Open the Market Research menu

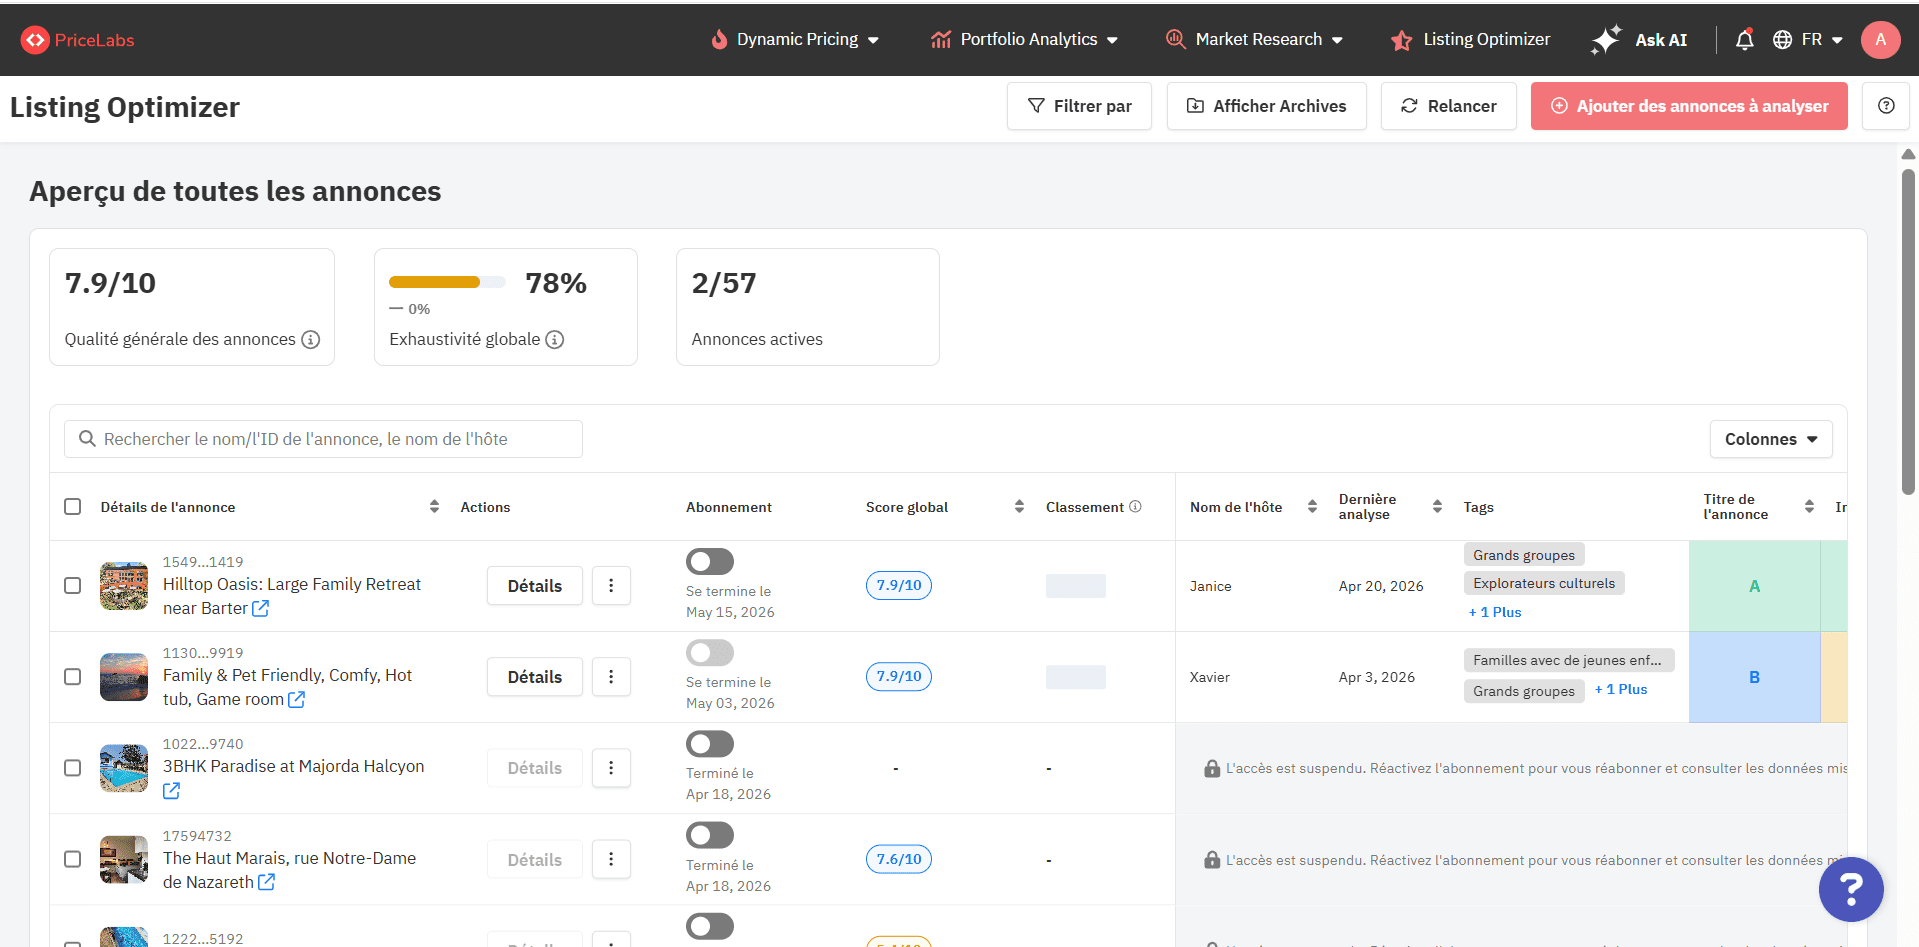pyautogui.click(x=1255, y=39)
